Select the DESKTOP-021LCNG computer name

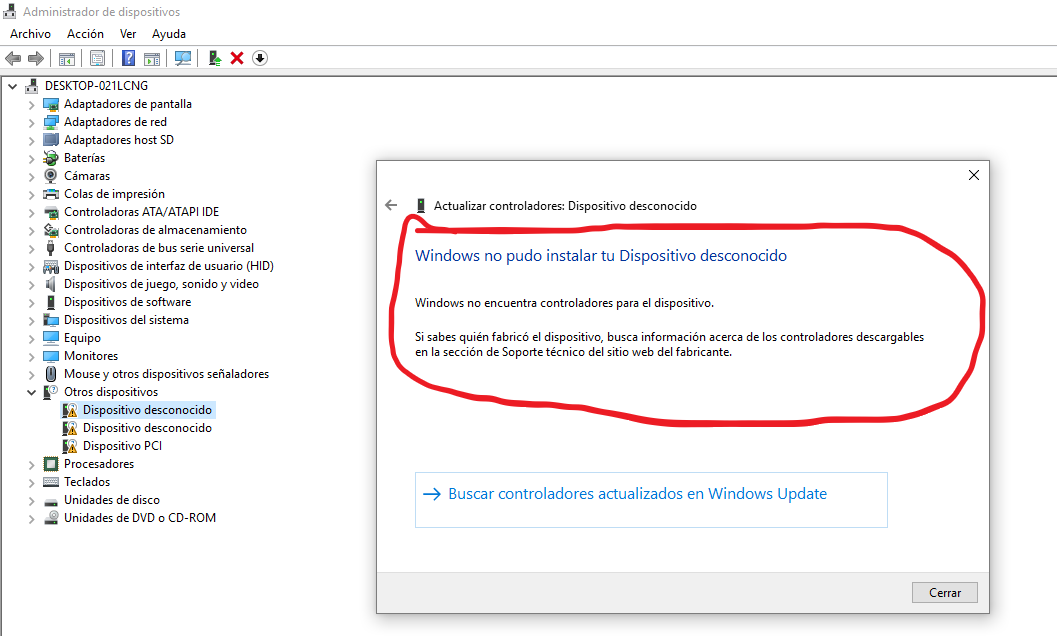[96, 86]
